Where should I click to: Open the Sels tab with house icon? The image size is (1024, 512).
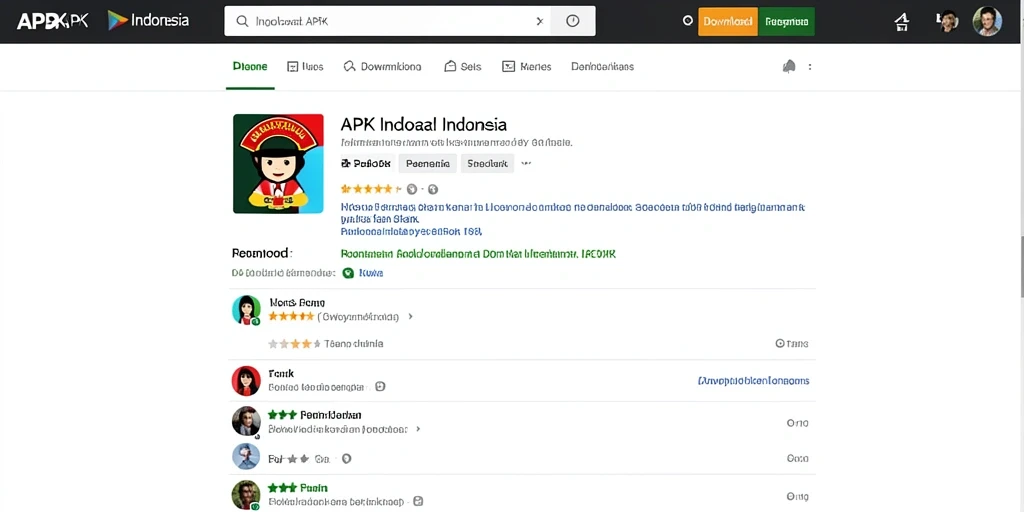click(x=462, y=67)
